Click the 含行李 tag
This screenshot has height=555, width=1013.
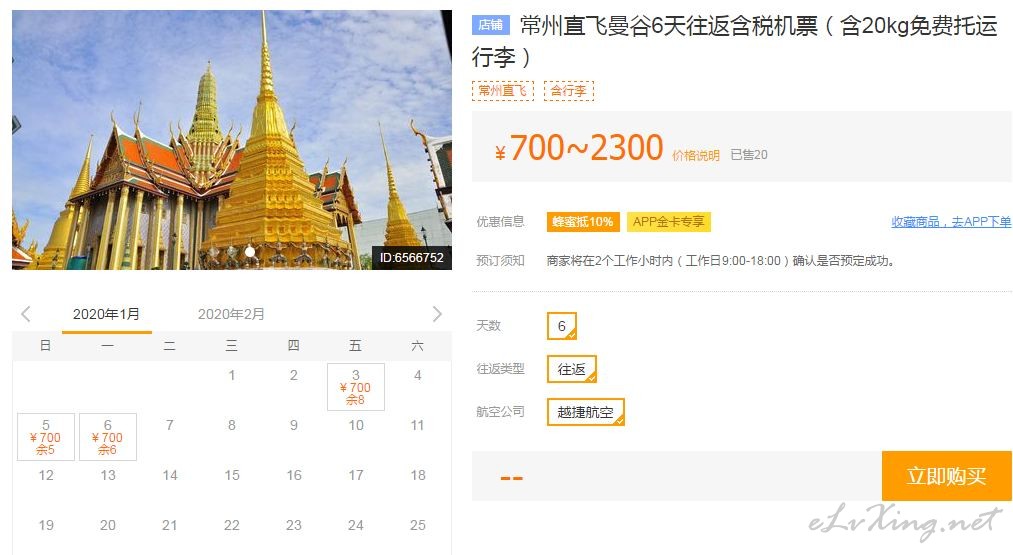click(x=569, y=90)
